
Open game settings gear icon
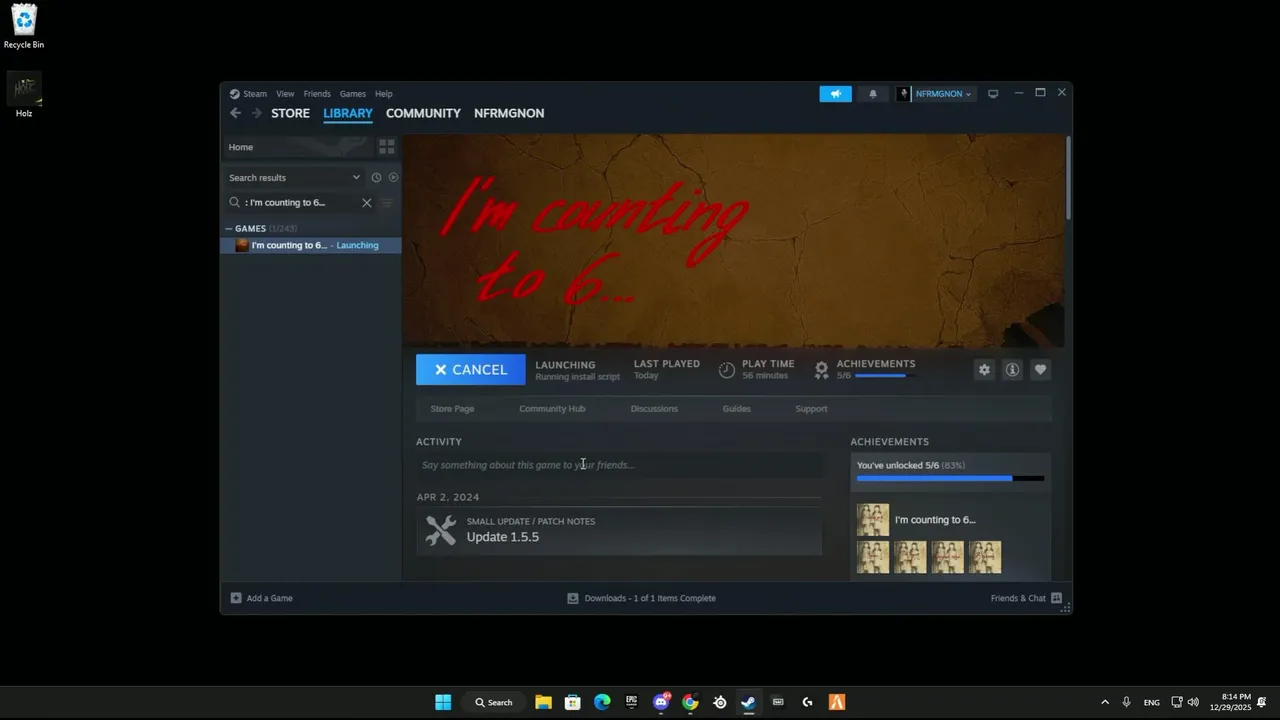pyautogui.click(x=984, y=370)
